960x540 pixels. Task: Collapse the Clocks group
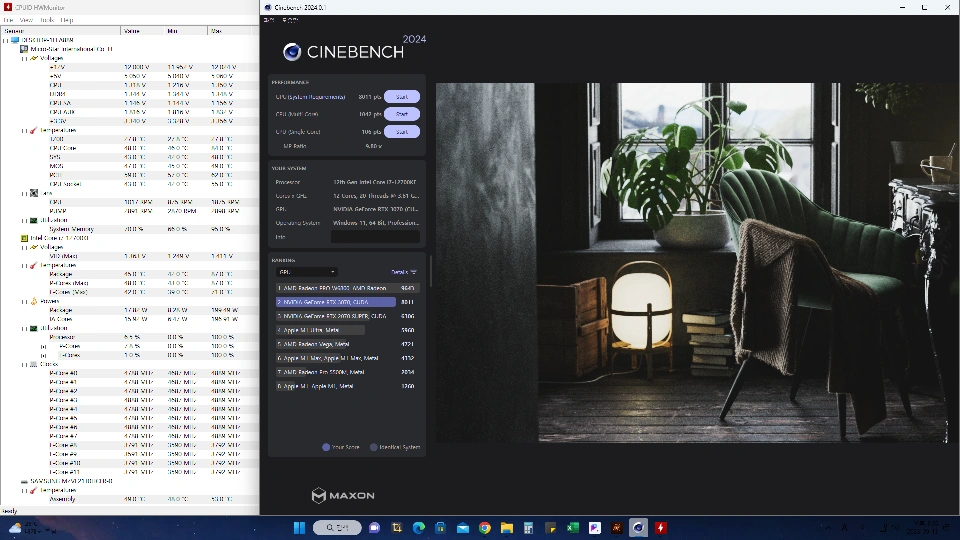(24, 364)
